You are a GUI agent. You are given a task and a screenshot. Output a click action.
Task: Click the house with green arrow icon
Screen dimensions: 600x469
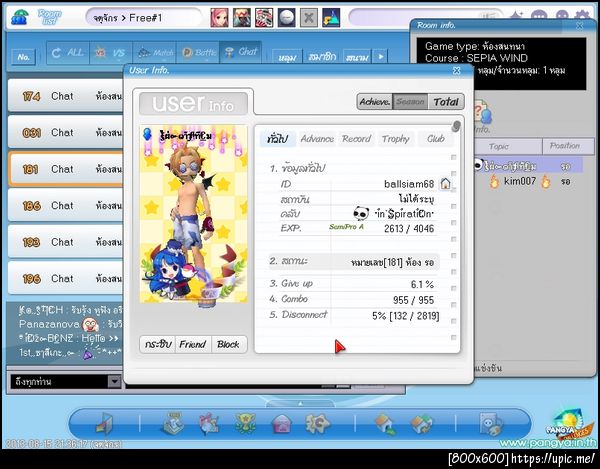pyautogui.click(x=386, y=425)
